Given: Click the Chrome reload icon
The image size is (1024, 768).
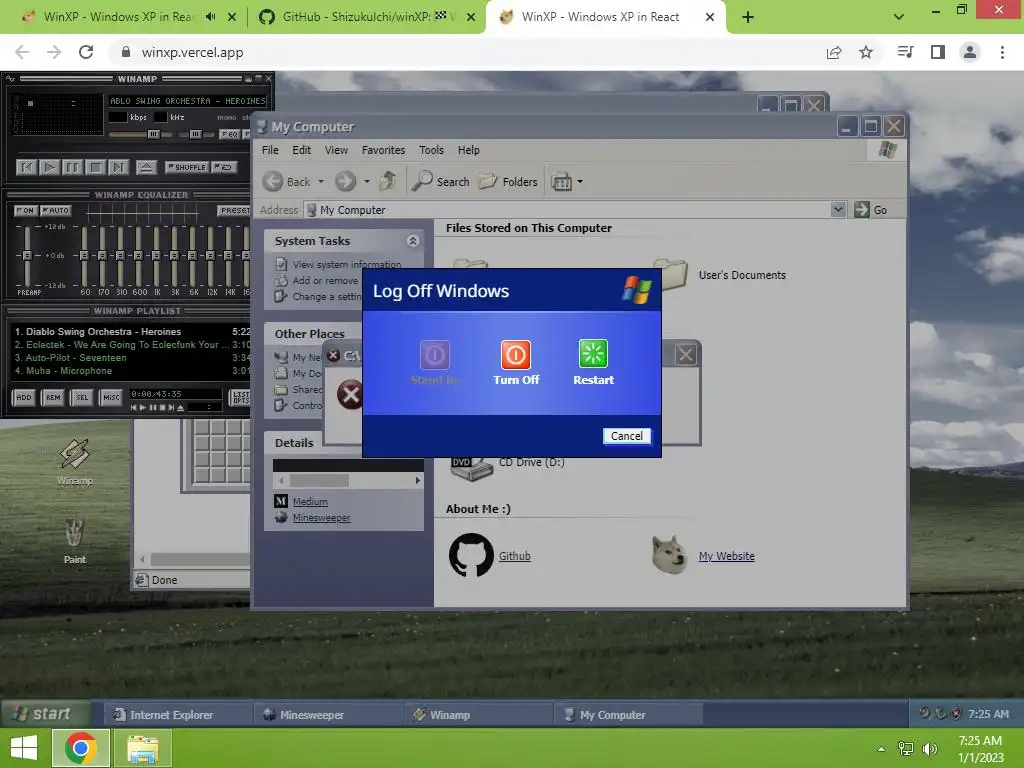Looking at the screenshot, I should click(x=86, y=52).
